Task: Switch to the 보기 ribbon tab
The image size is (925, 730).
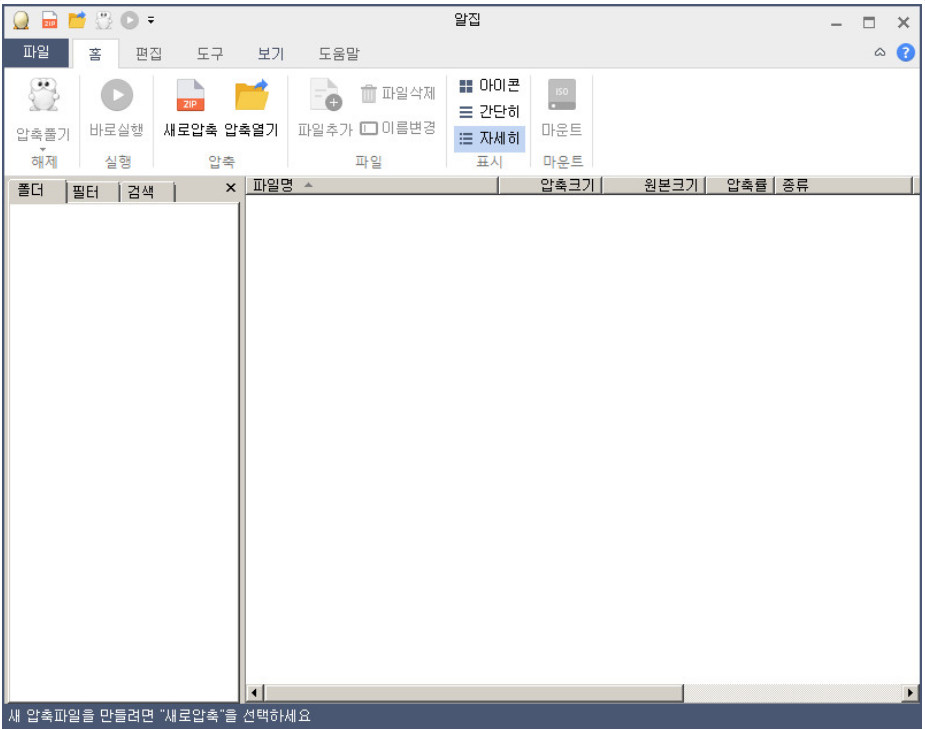Action: (271, 54)
